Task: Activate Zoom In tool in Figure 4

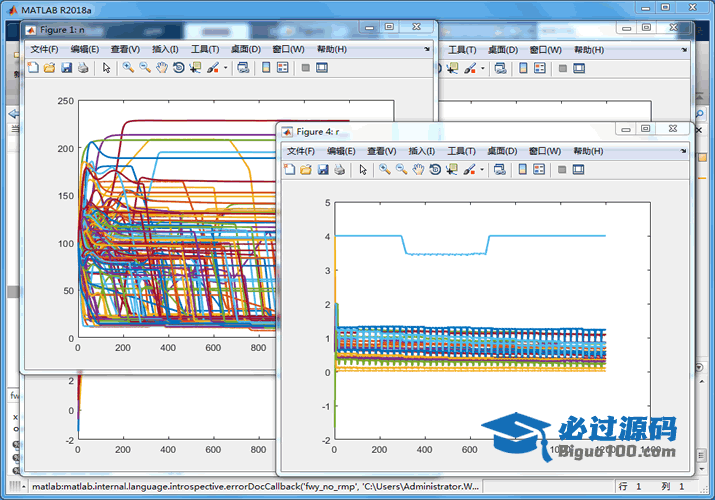Action: pos(385,170)
